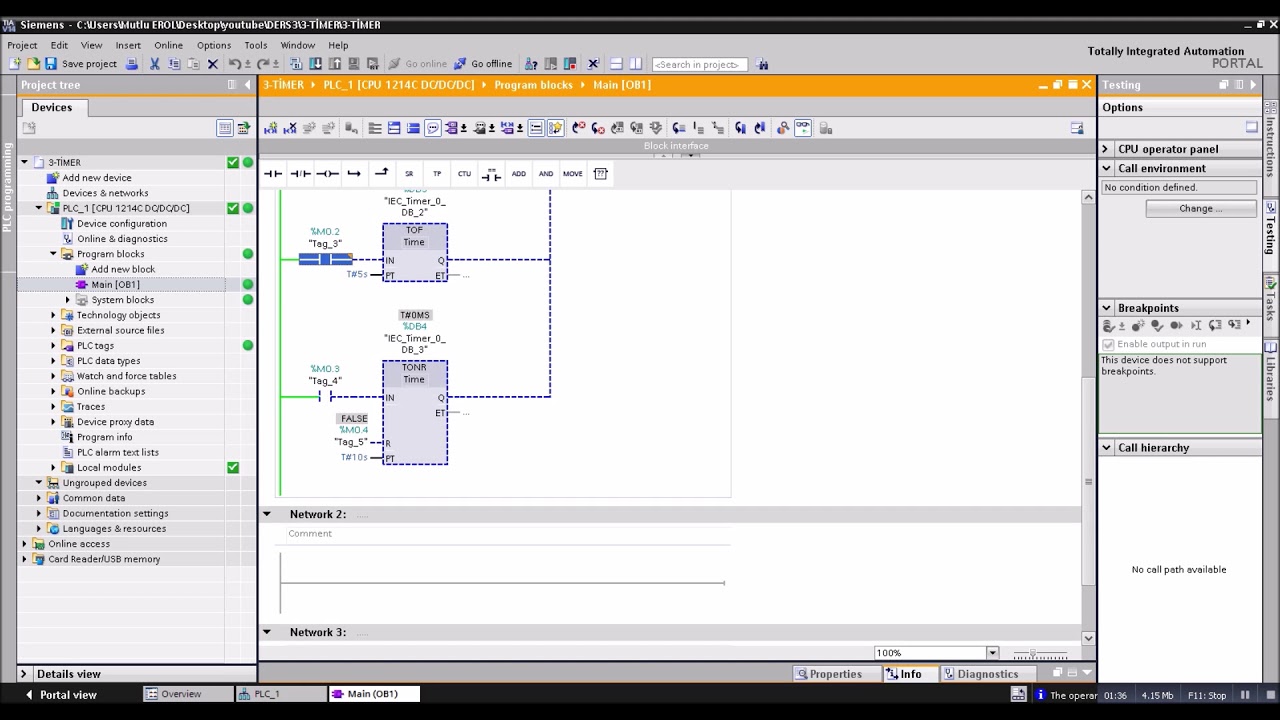Switch to the Diagnostics tab

[980, 674]
